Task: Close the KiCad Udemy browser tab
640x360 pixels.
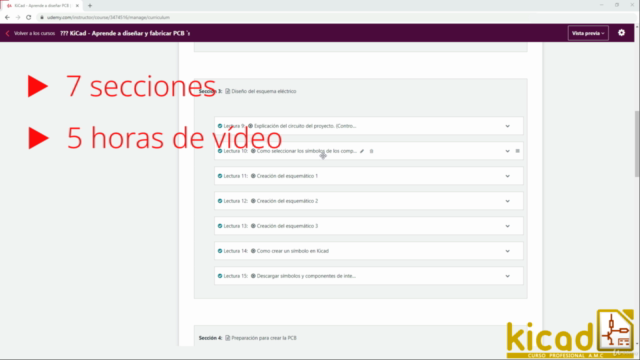Action: click(77, 6)
